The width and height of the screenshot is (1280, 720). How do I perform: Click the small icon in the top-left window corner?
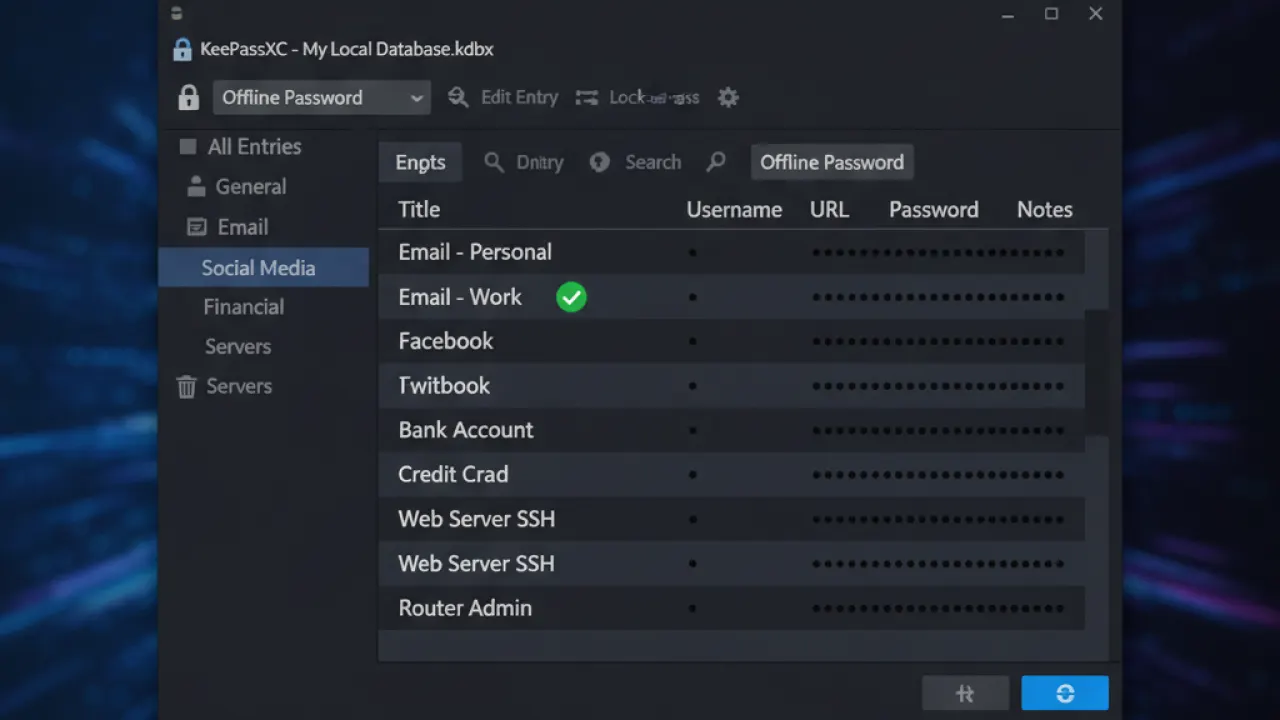[x=177, y=13]
